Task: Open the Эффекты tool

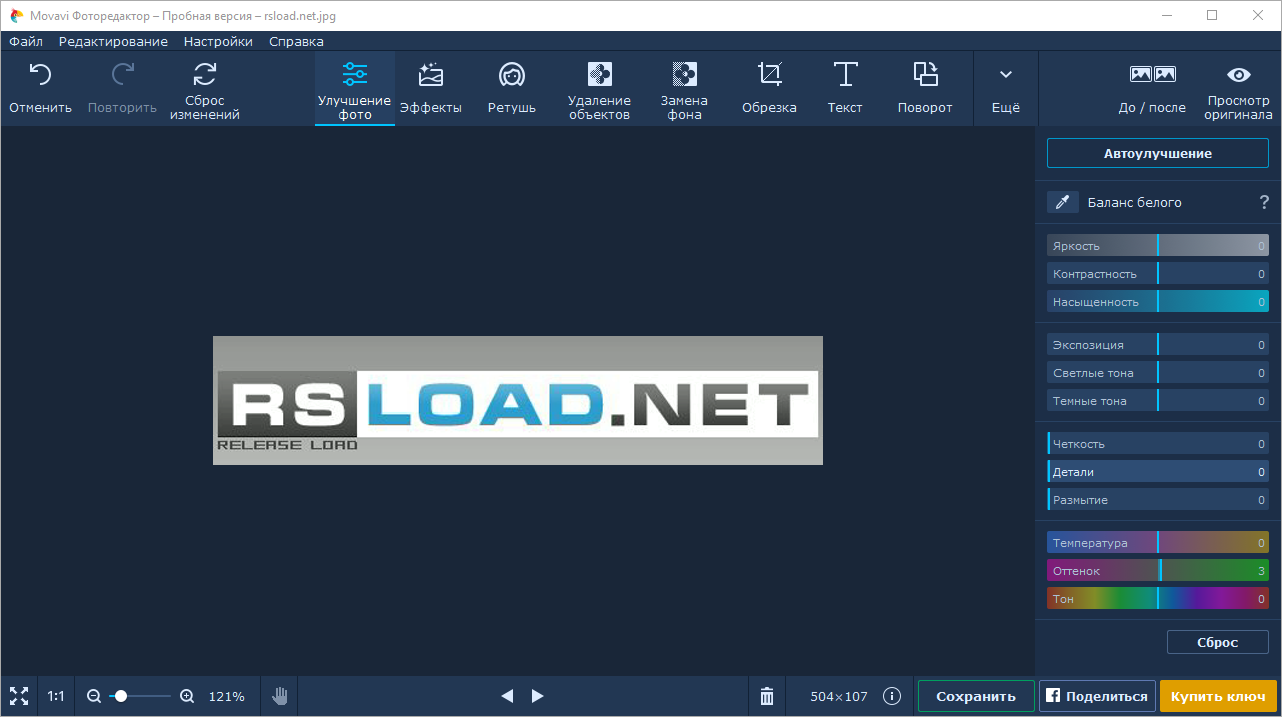Action: [431, 88]
